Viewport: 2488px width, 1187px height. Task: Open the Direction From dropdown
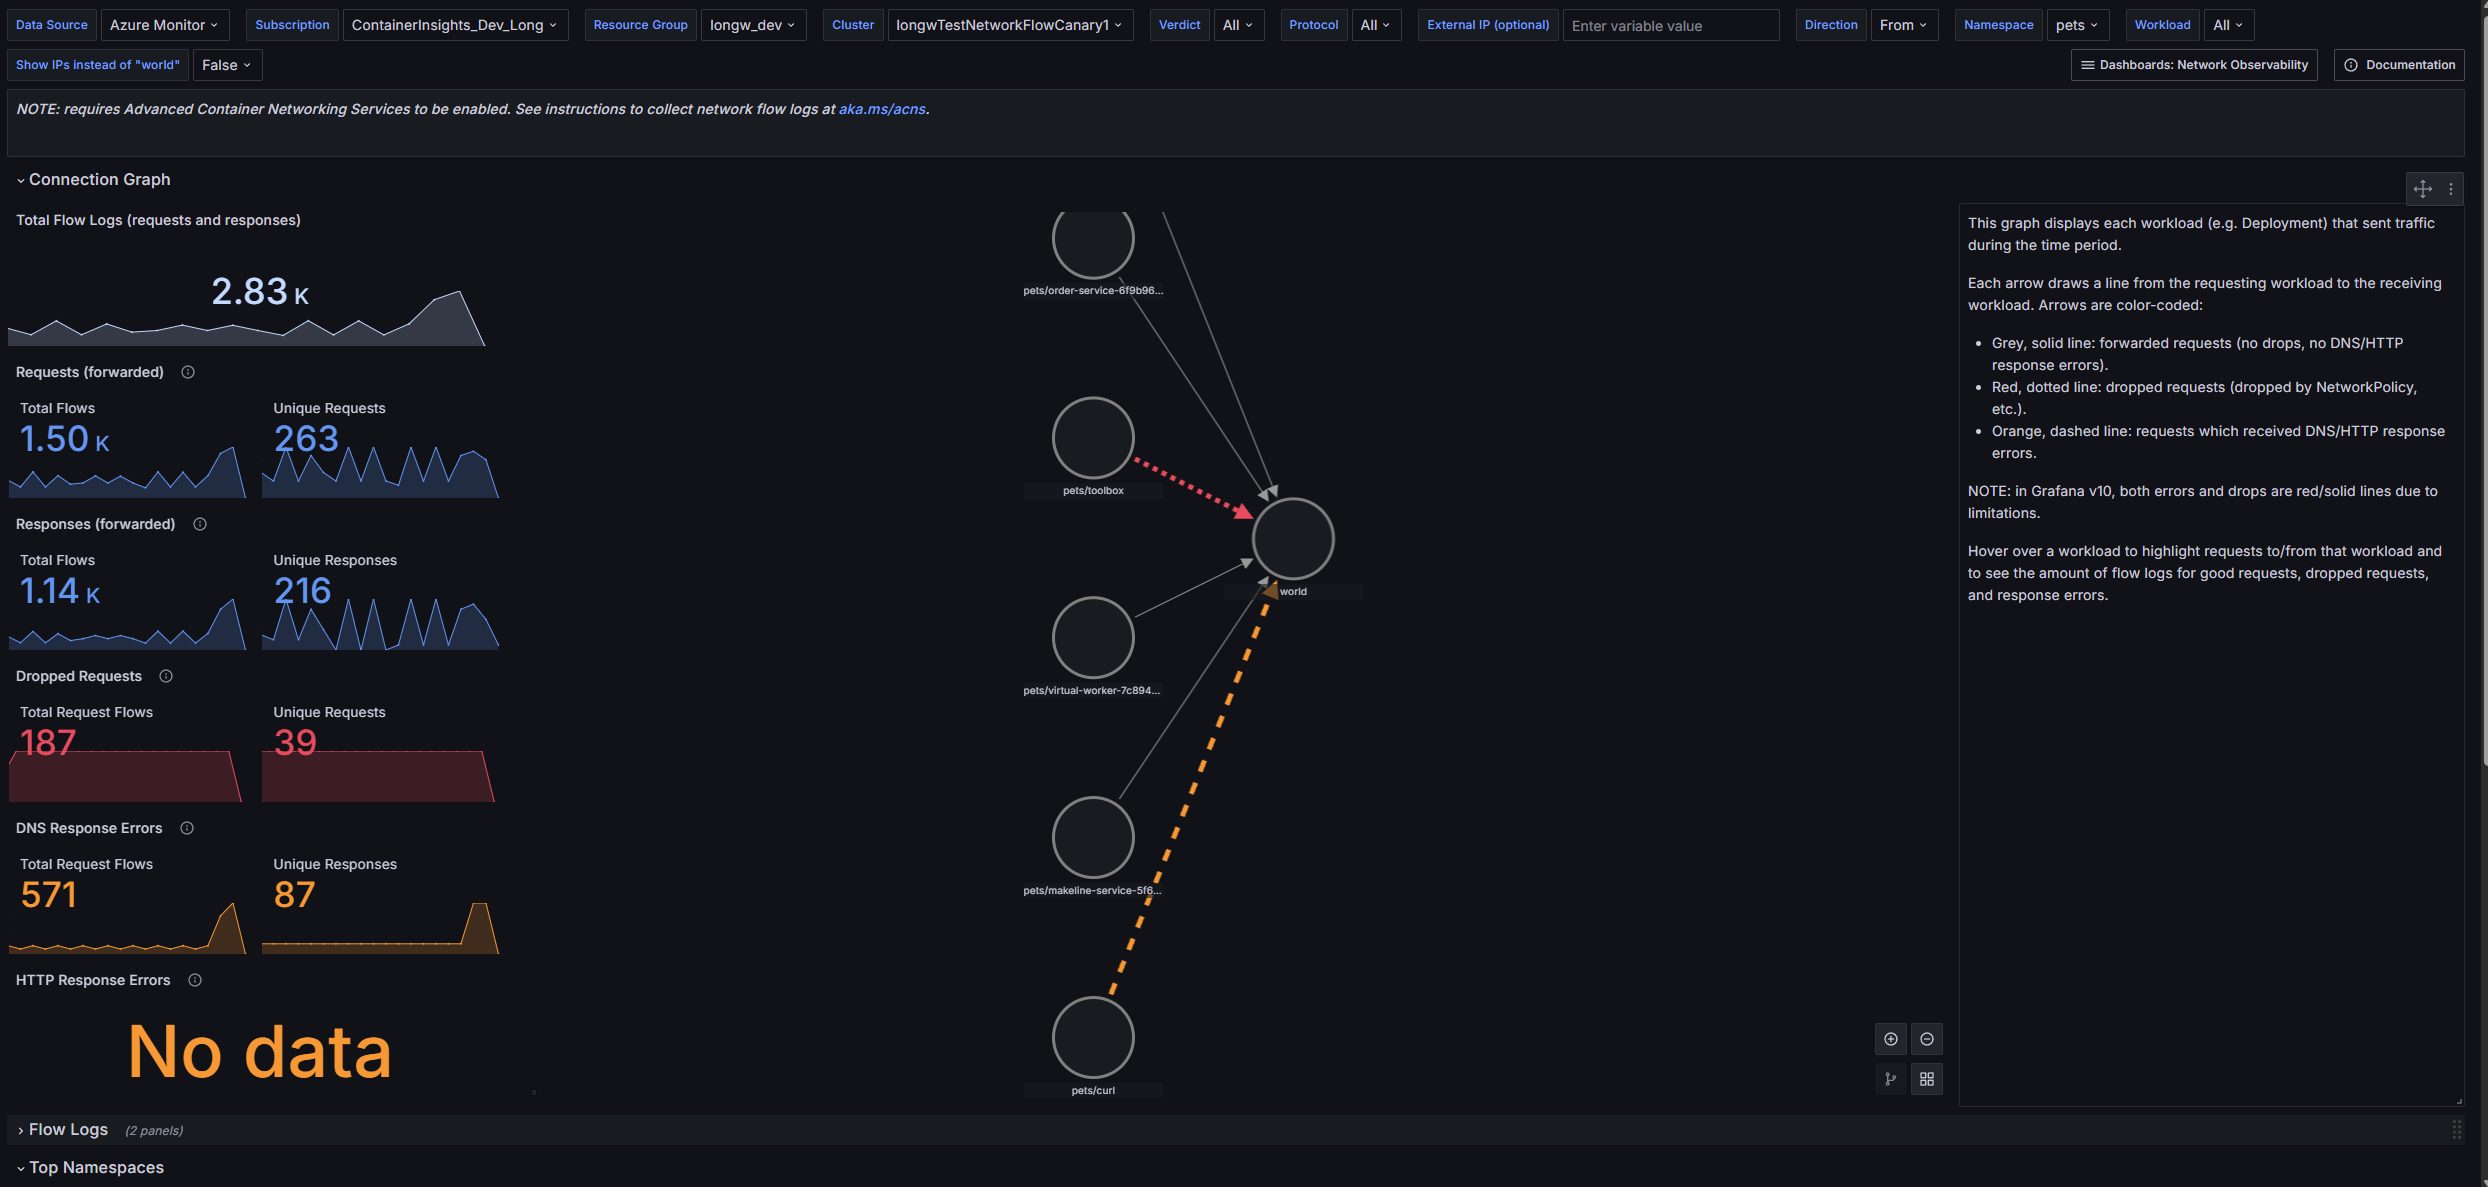[x=1903, y=25]
